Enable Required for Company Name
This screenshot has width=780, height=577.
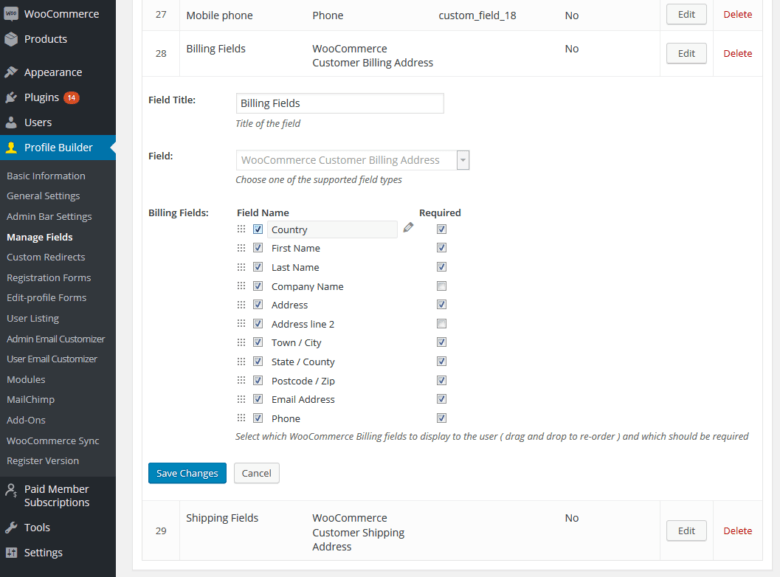tap(441, 286)
